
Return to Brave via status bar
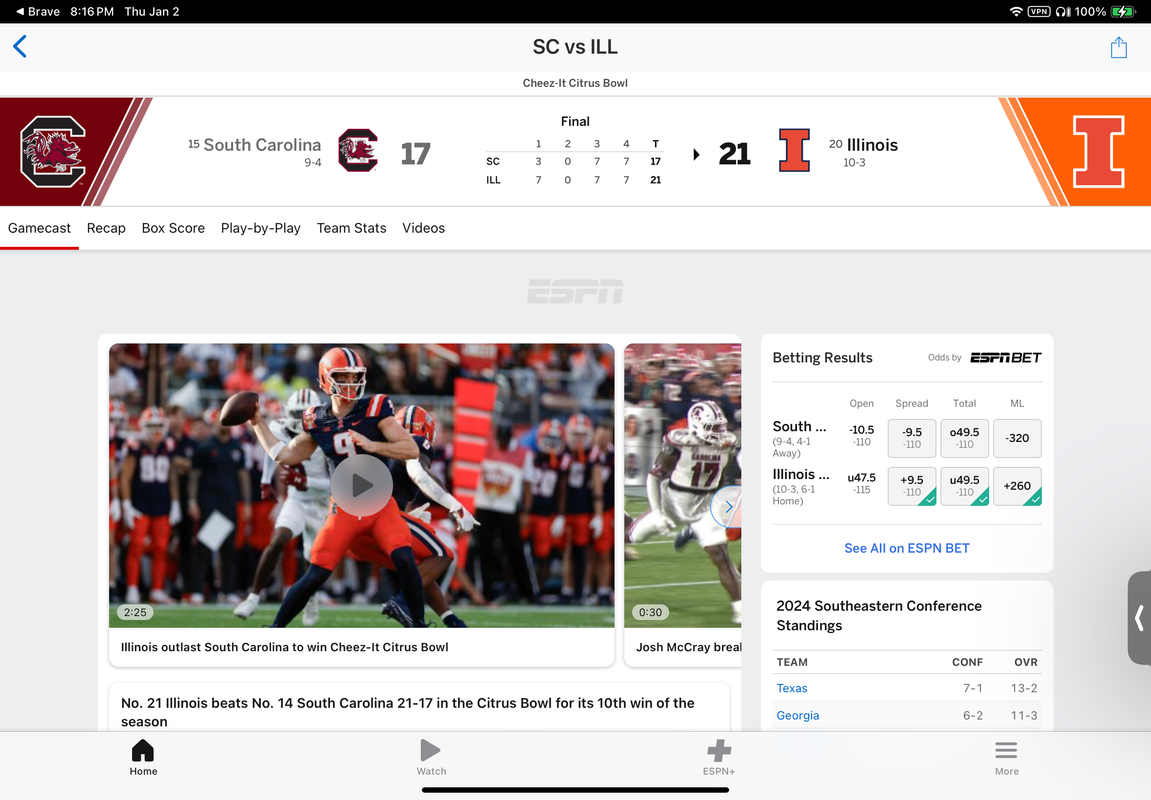tap(37, 11)
